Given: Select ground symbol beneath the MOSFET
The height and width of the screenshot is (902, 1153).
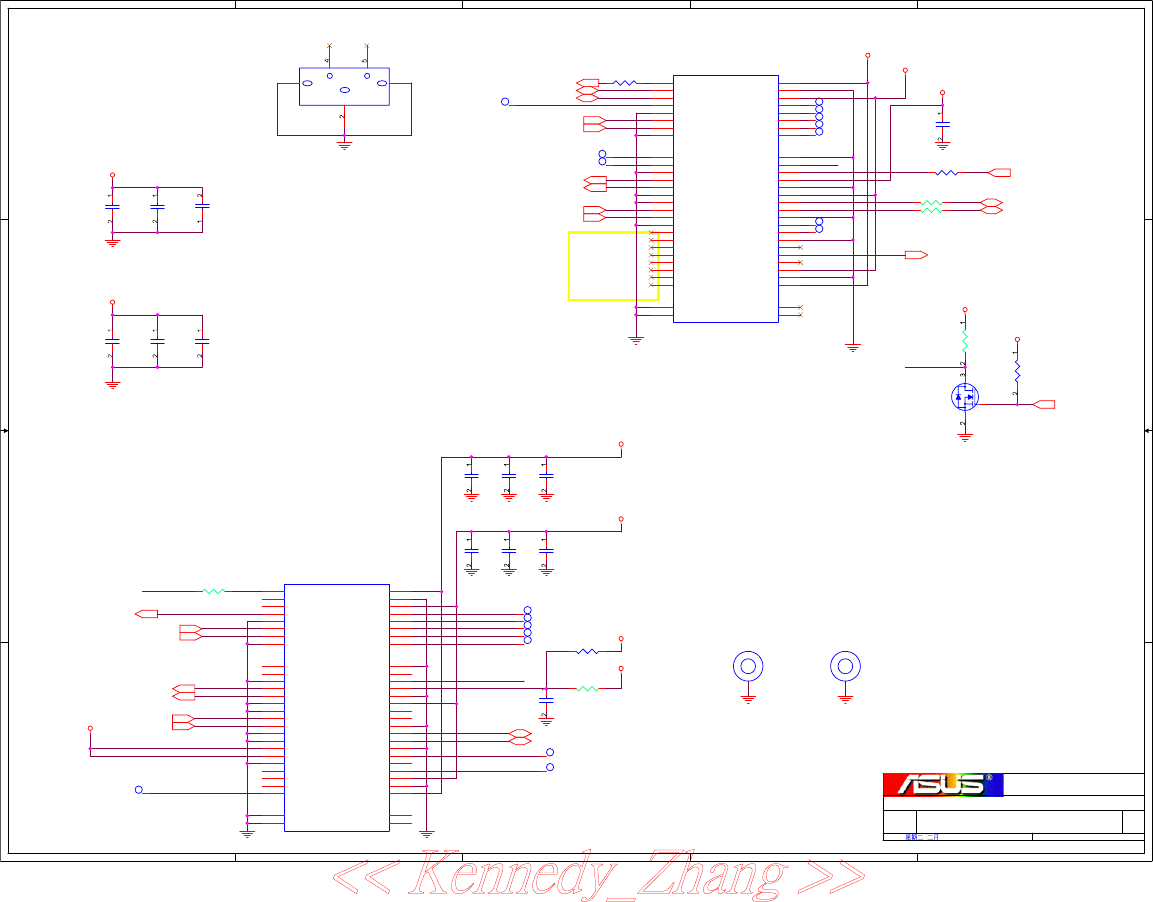Looking at the screenshot, I should click(965, 437).
